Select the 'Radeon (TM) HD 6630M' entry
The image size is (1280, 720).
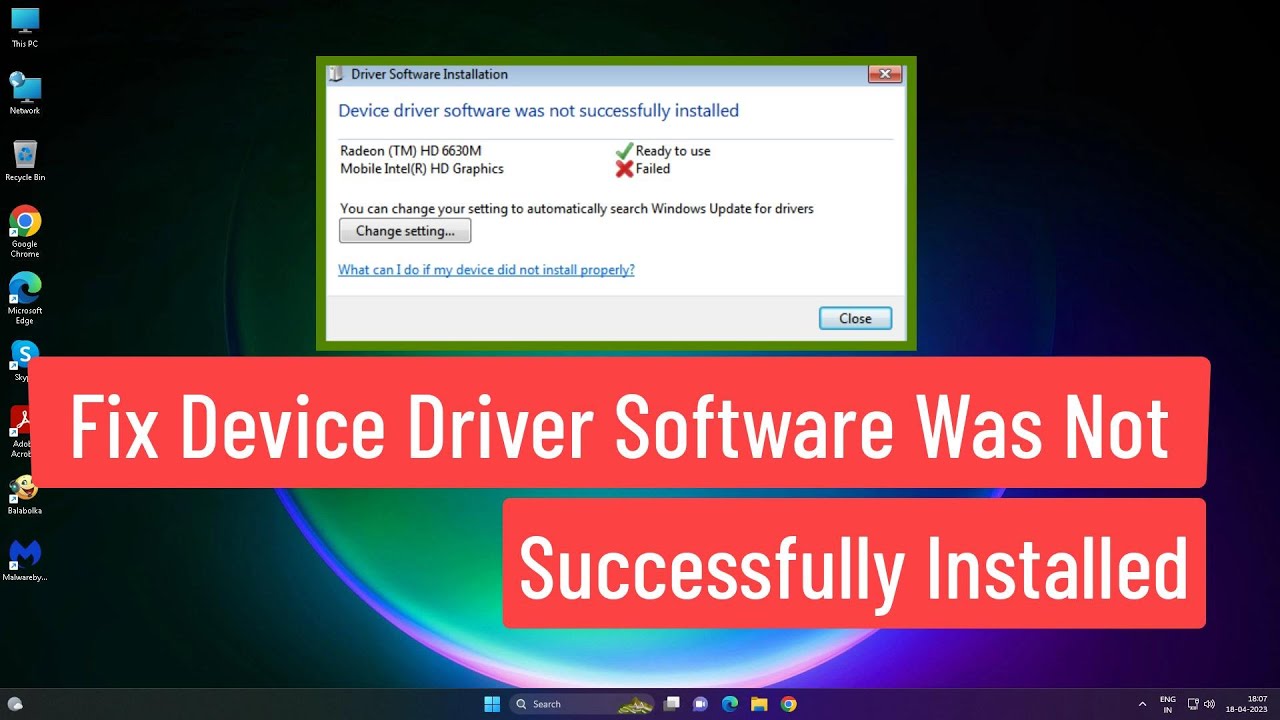411,151
